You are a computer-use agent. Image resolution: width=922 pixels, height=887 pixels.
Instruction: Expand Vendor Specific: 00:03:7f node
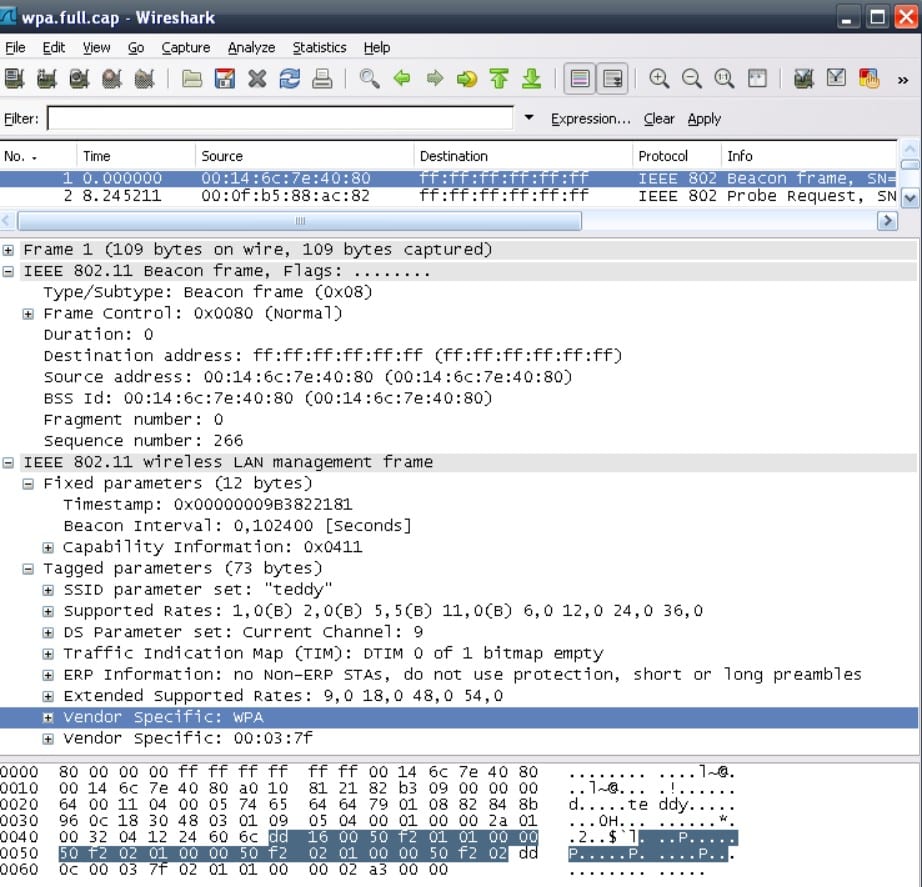pyautogui.click(x=48, y=739)
